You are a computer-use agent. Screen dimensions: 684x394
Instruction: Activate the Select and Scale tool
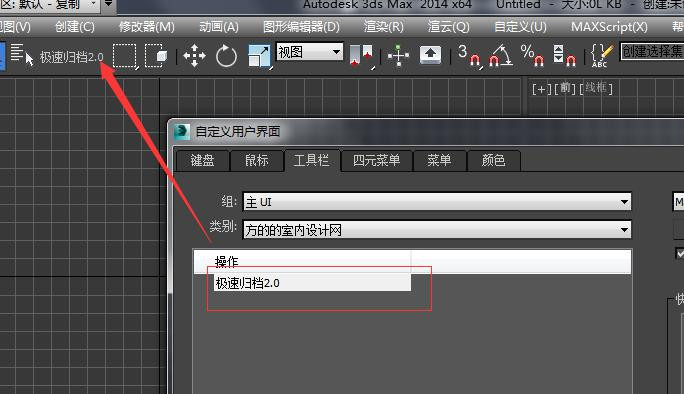[259, 56]
